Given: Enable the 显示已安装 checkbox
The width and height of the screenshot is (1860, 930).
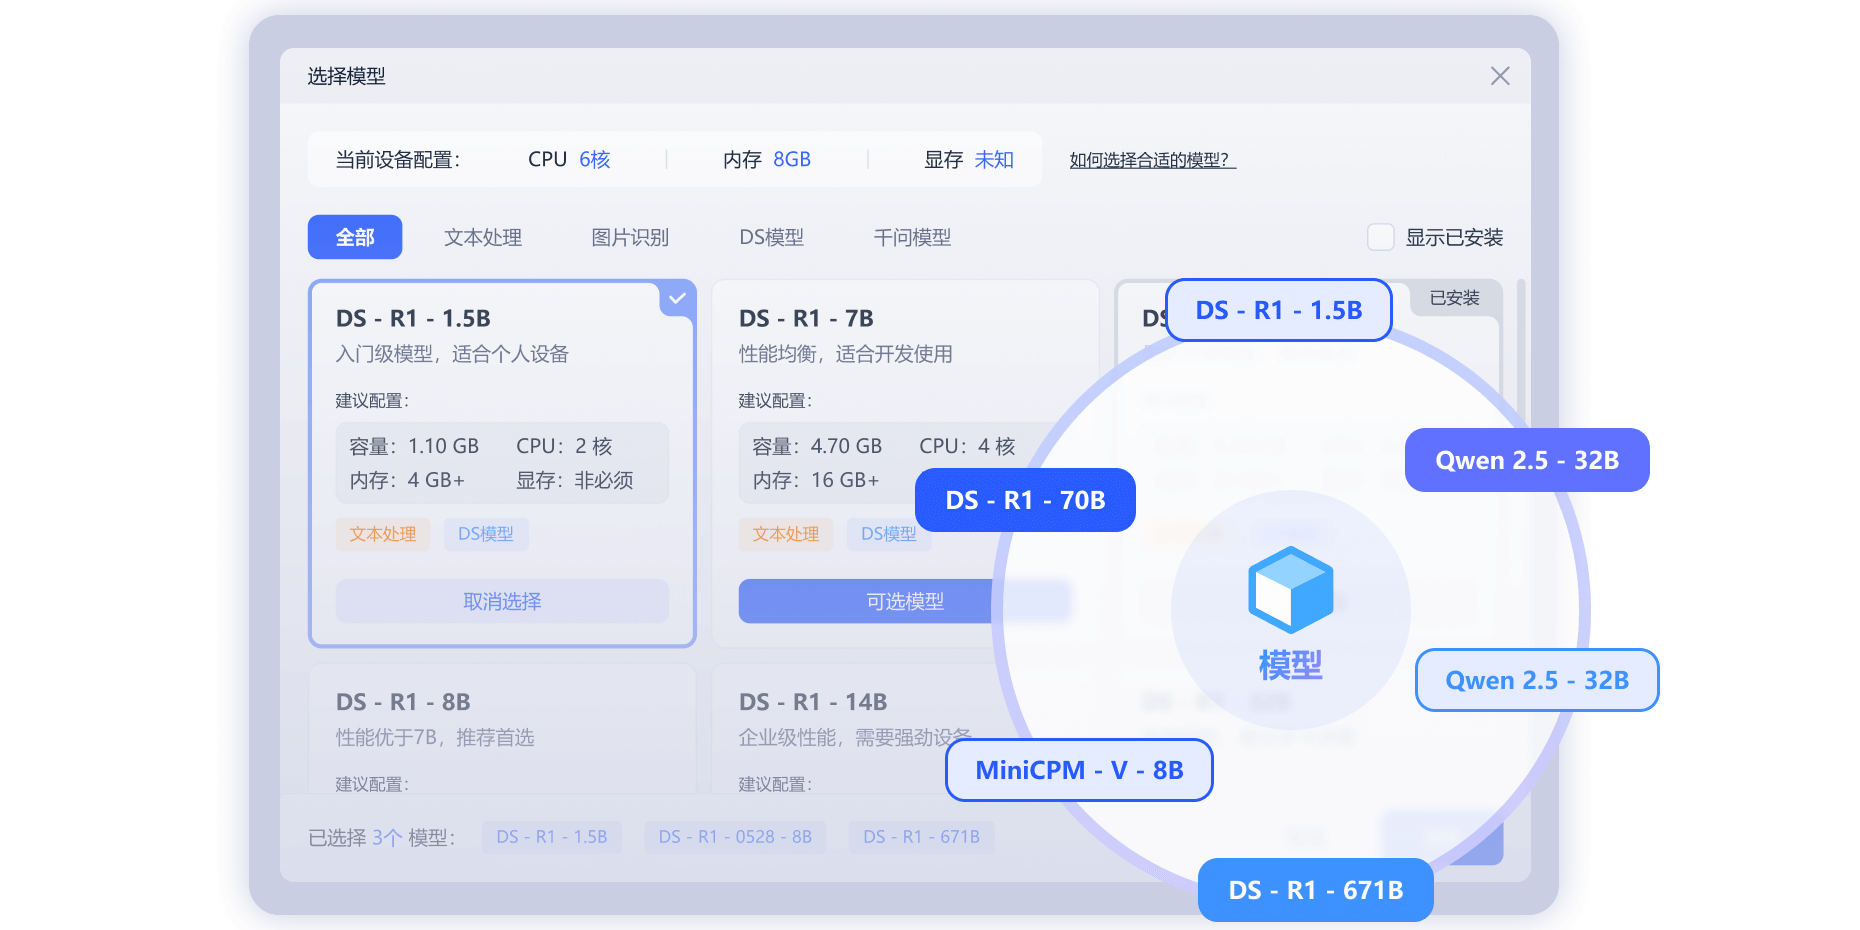Looking at the screenshot, I should [1381, 237].
